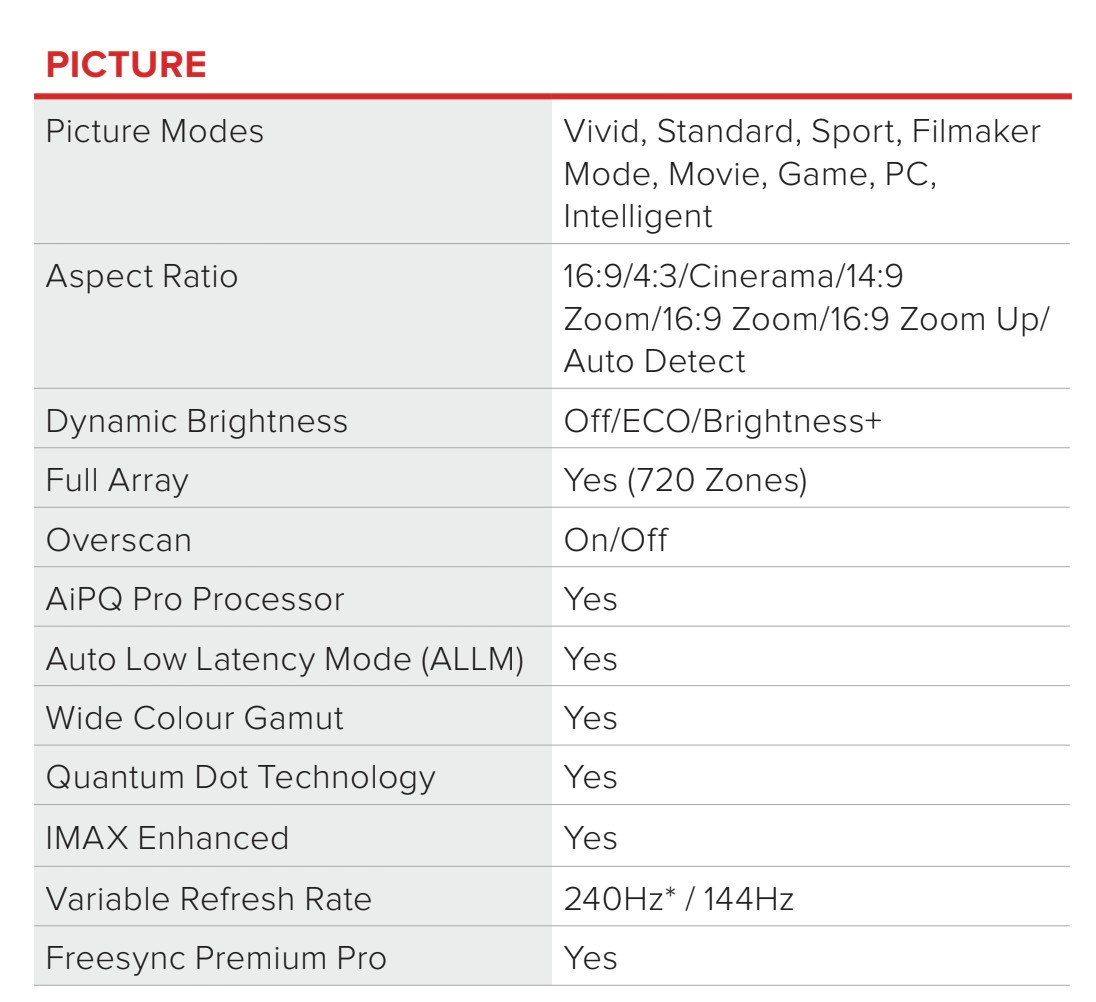1096x1002 pixels.
Task: Click the On/Off Overscan value
Action: click(x=615, y=540)
